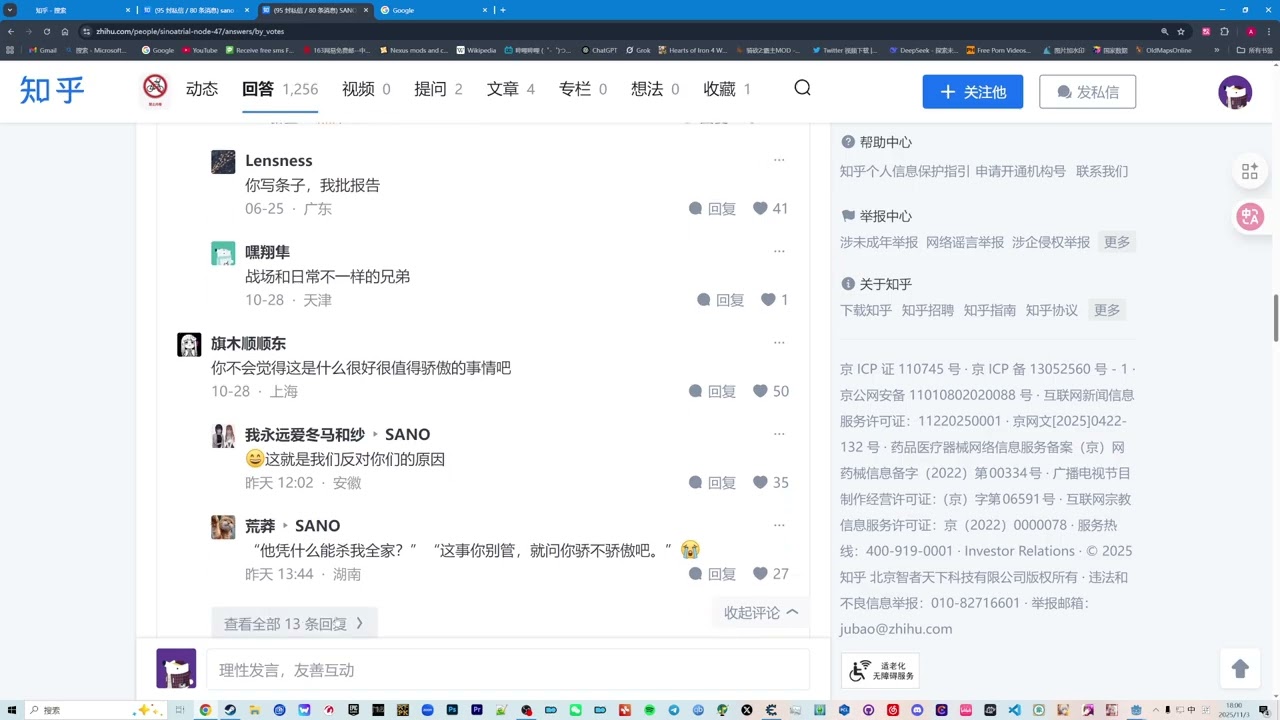Click the back-to-top arrow button

1240,669
